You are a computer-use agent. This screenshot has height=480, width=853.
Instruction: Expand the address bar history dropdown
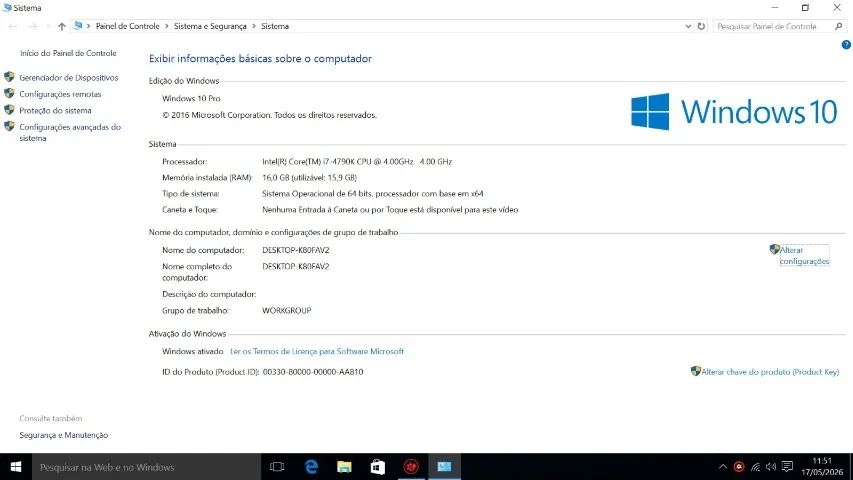click(688, 26)
